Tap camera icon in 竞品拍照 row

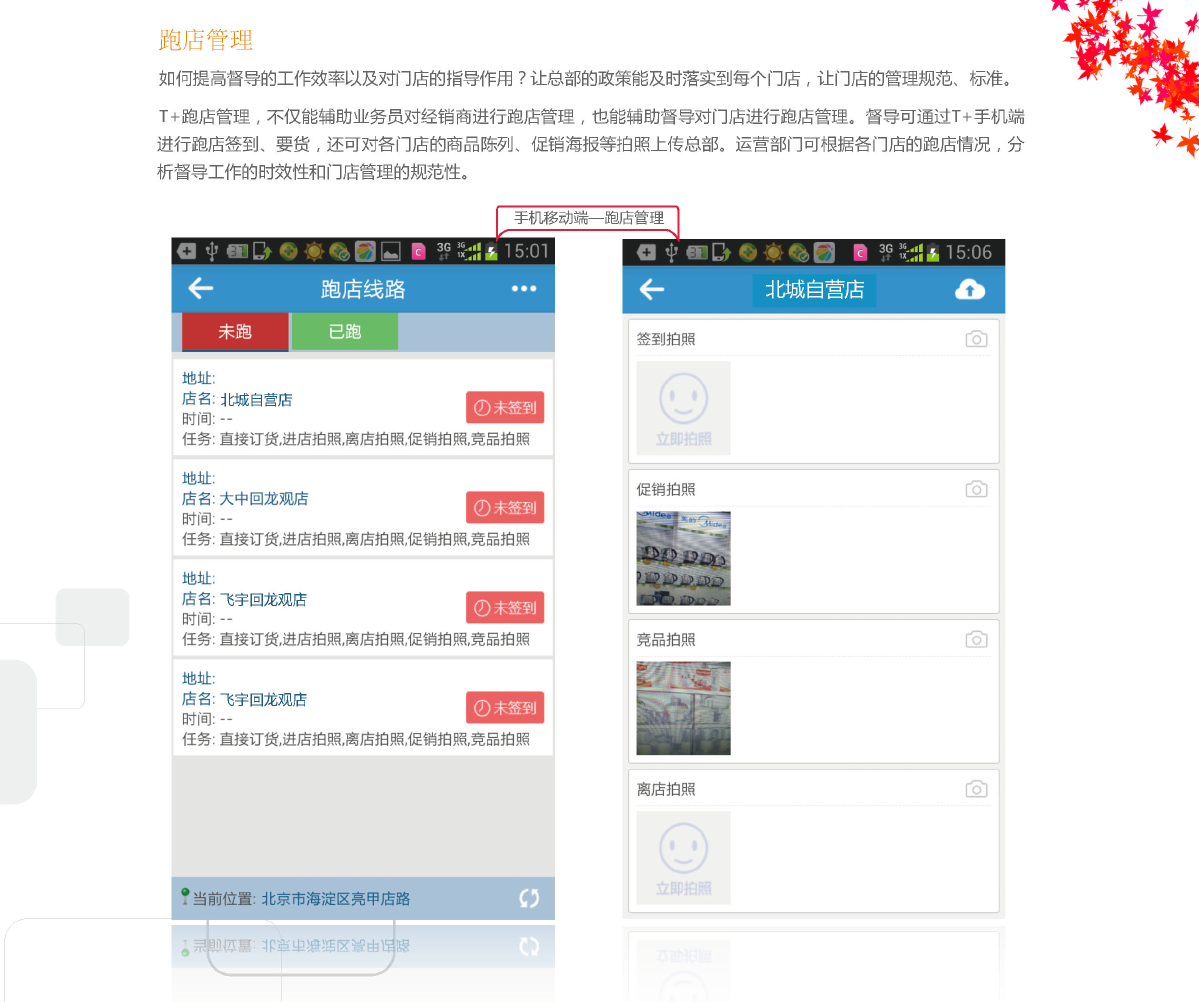point(976,639)
